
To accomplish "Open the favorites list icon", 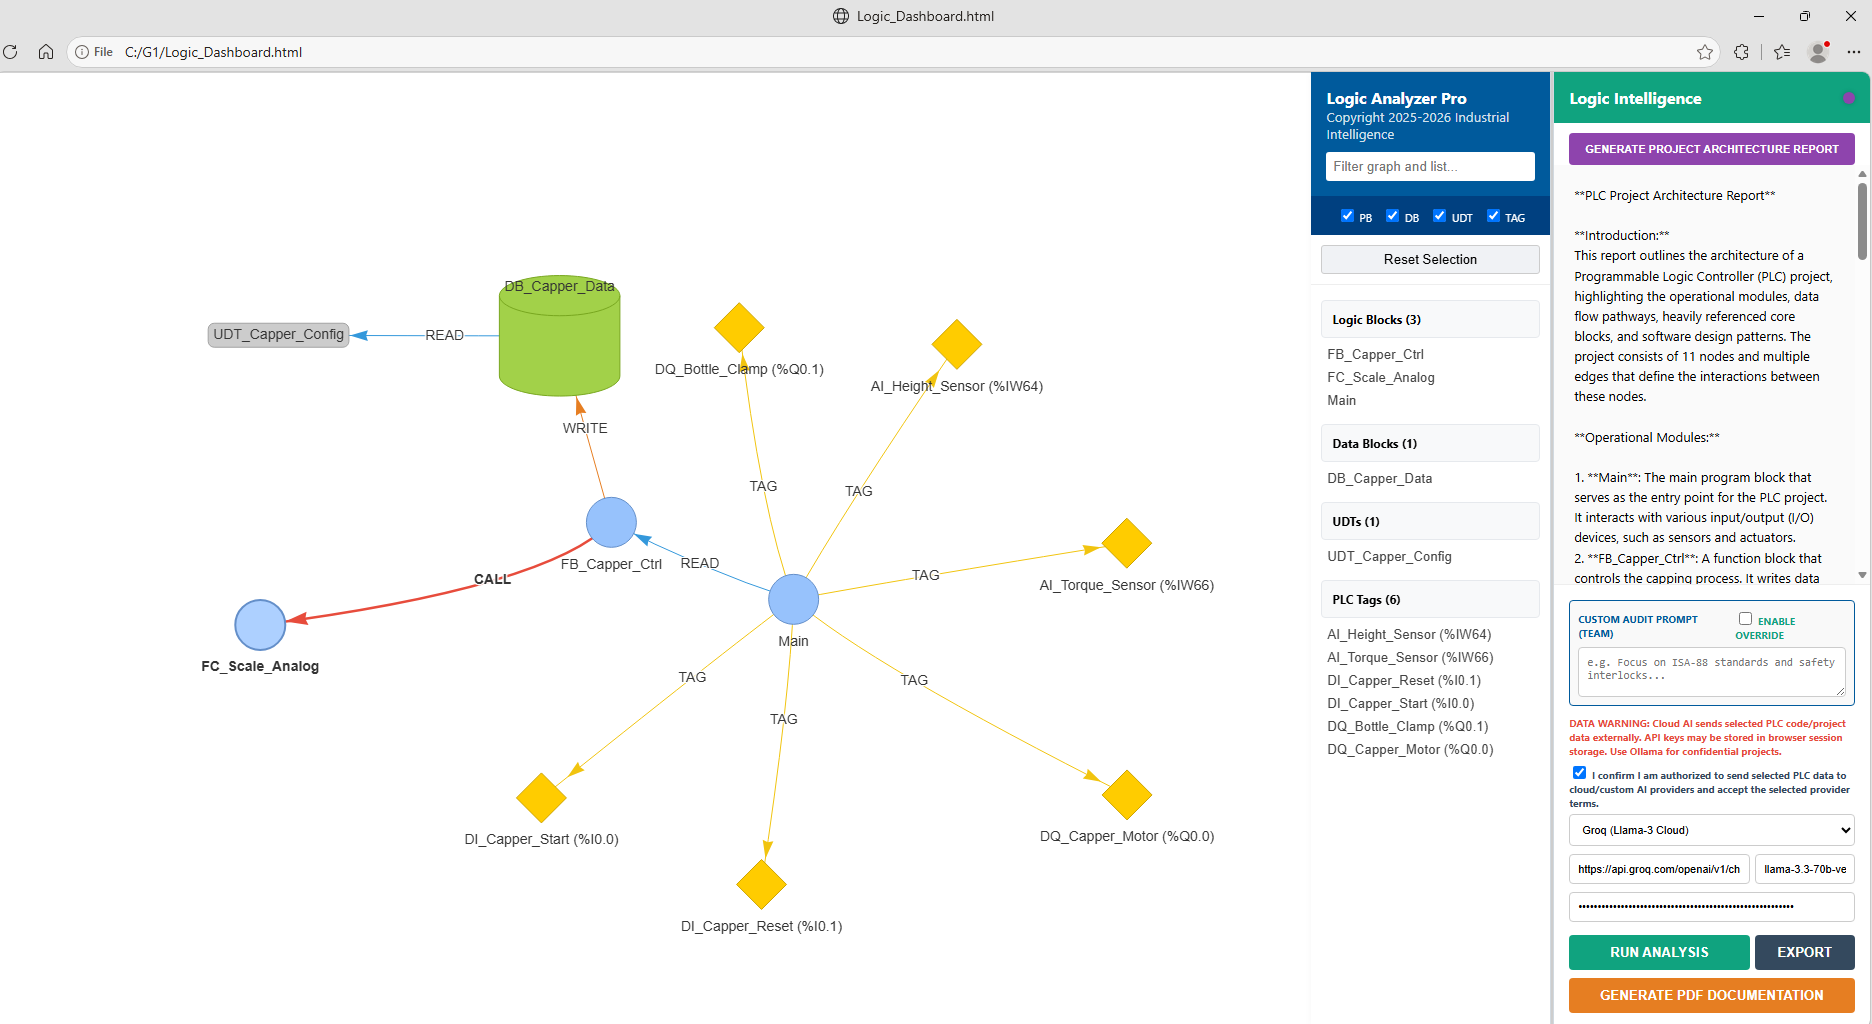I will 1782,52.
